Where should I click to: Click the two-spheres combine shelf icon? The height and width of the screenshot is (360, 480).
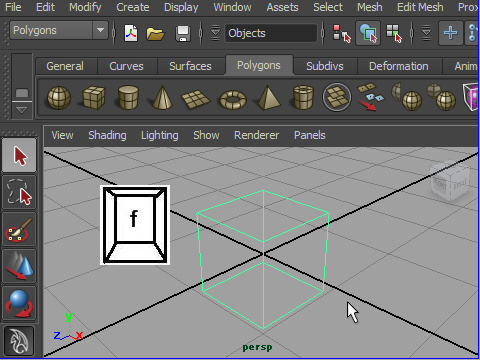(407, 97)
